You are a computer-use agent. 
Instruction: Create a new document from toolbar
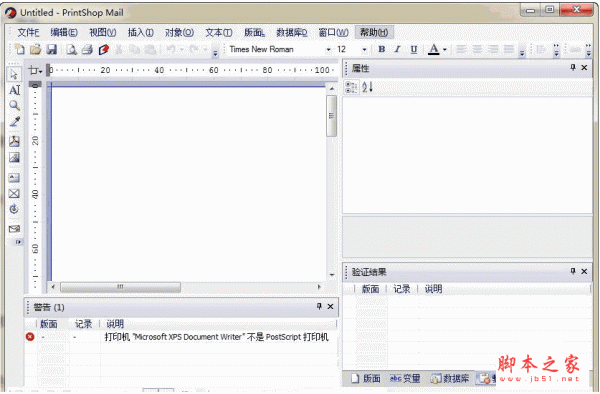(19, 49)
